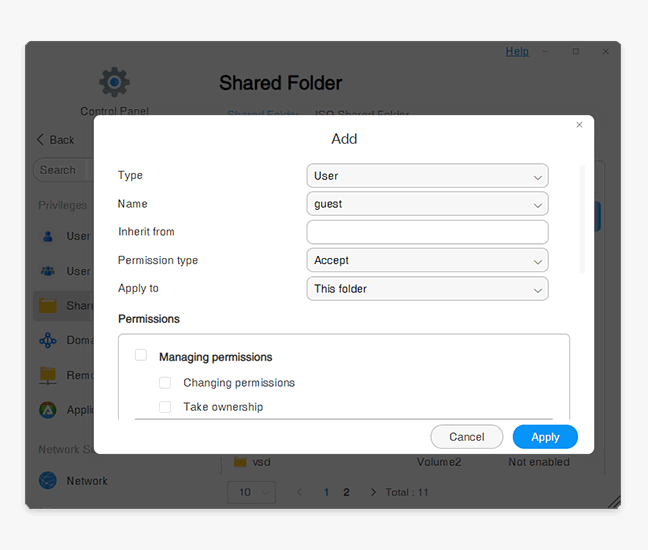Tick the Take ownership checkbox
Viewport: 648px width, 550px height.
click(165, 407)
